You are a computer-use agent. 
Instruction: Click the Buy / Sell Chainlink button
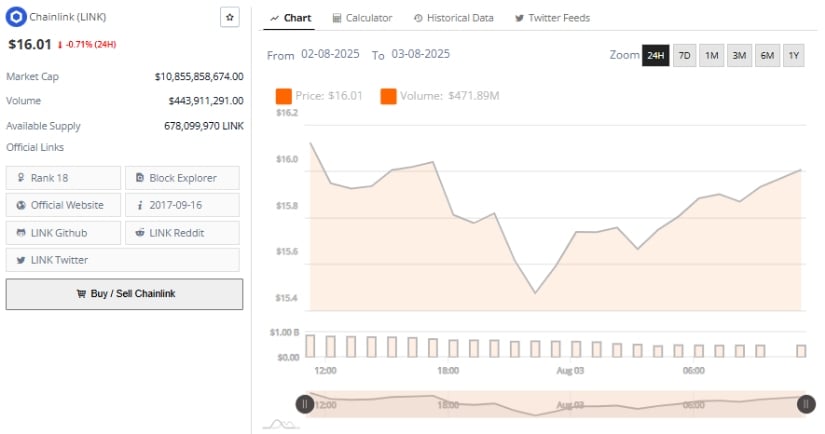point(124,294)
